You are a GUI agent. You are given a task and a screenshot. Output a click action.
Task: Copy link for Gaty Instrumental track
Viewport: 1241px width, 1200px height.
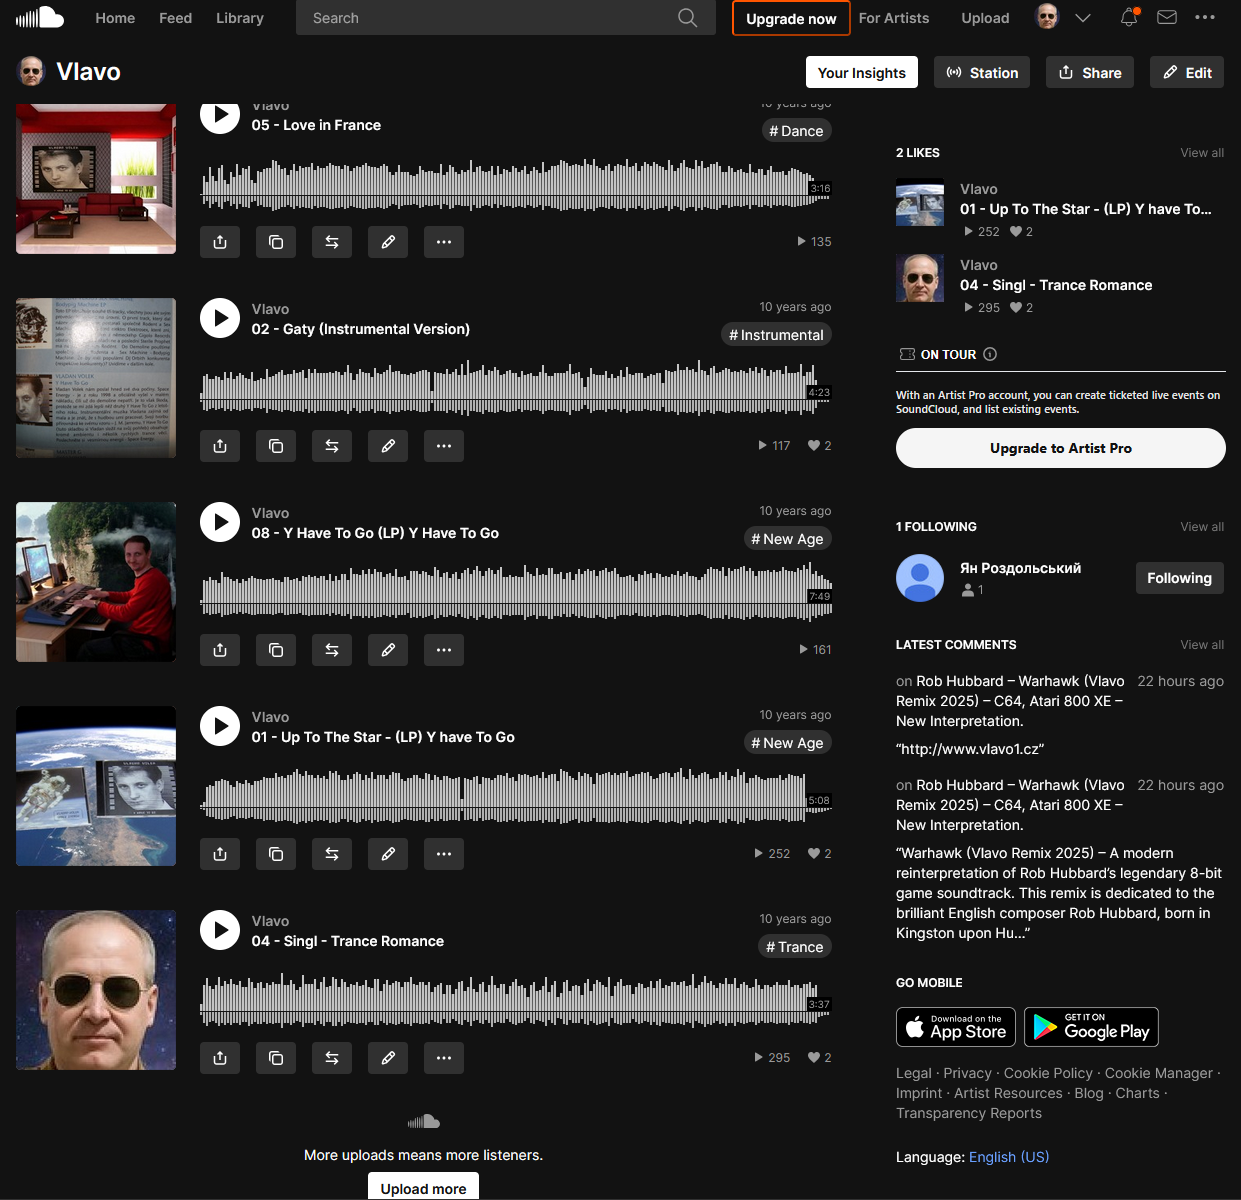pos(276,446)
